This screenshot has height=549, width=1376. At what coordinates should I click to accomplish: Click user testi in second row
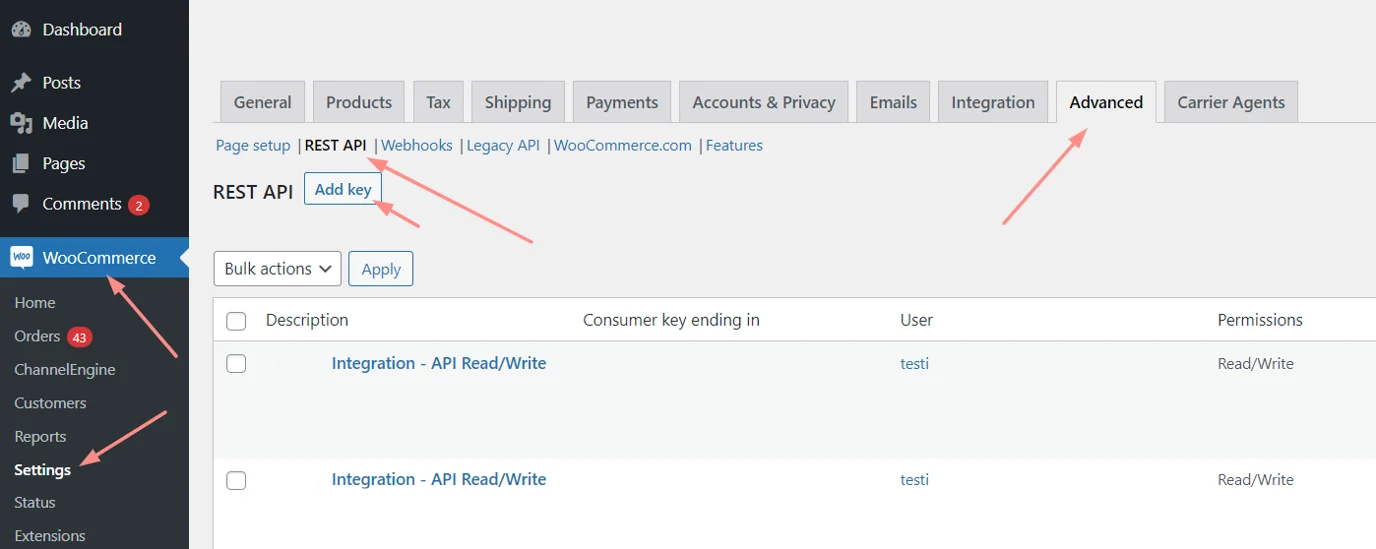click(x=914, y=480)
